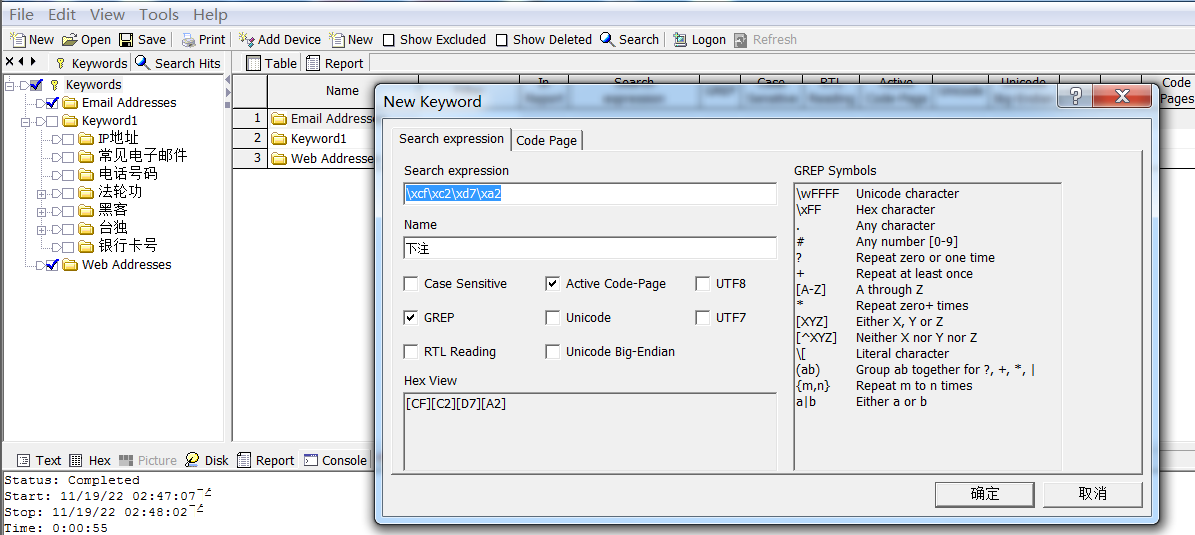The height and width of the screenshot is (535, 1195).
Task: Tick the UTF8 checkbox
Action: tap(703, 284)
